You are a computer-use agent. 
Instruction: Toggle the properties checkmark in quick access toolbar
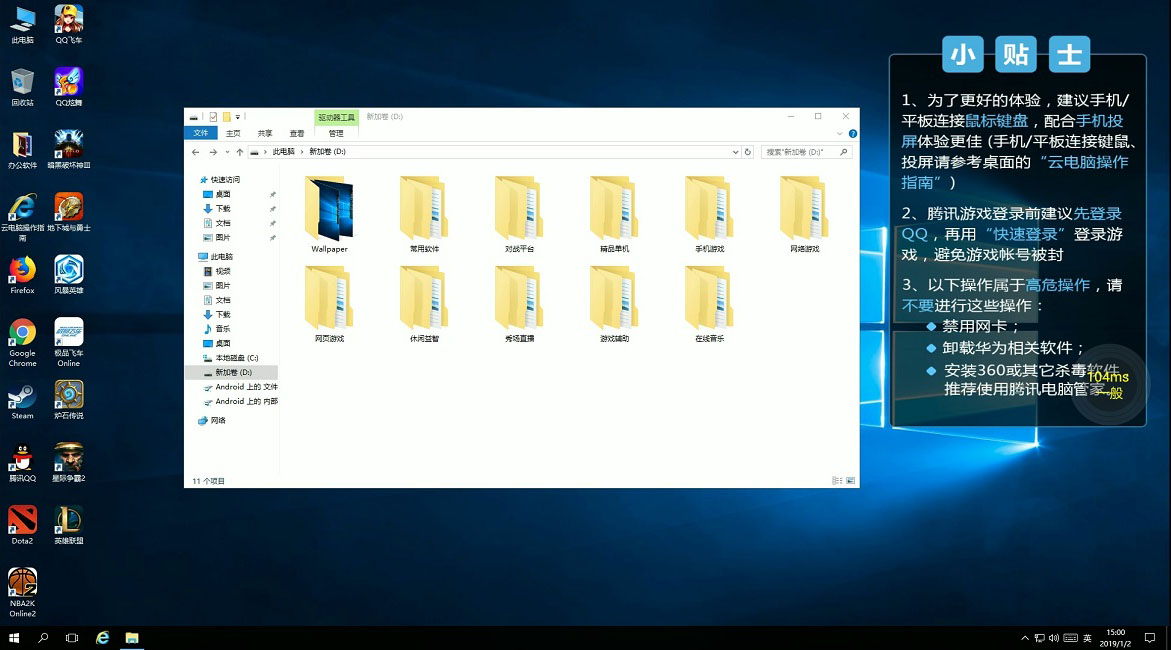tap(213, 117)
